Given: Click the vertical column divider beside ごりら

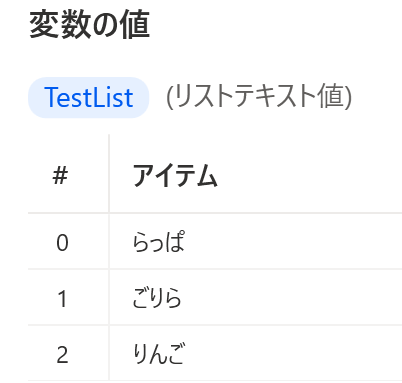Looking at the screenshot, I should click(109, 297).
